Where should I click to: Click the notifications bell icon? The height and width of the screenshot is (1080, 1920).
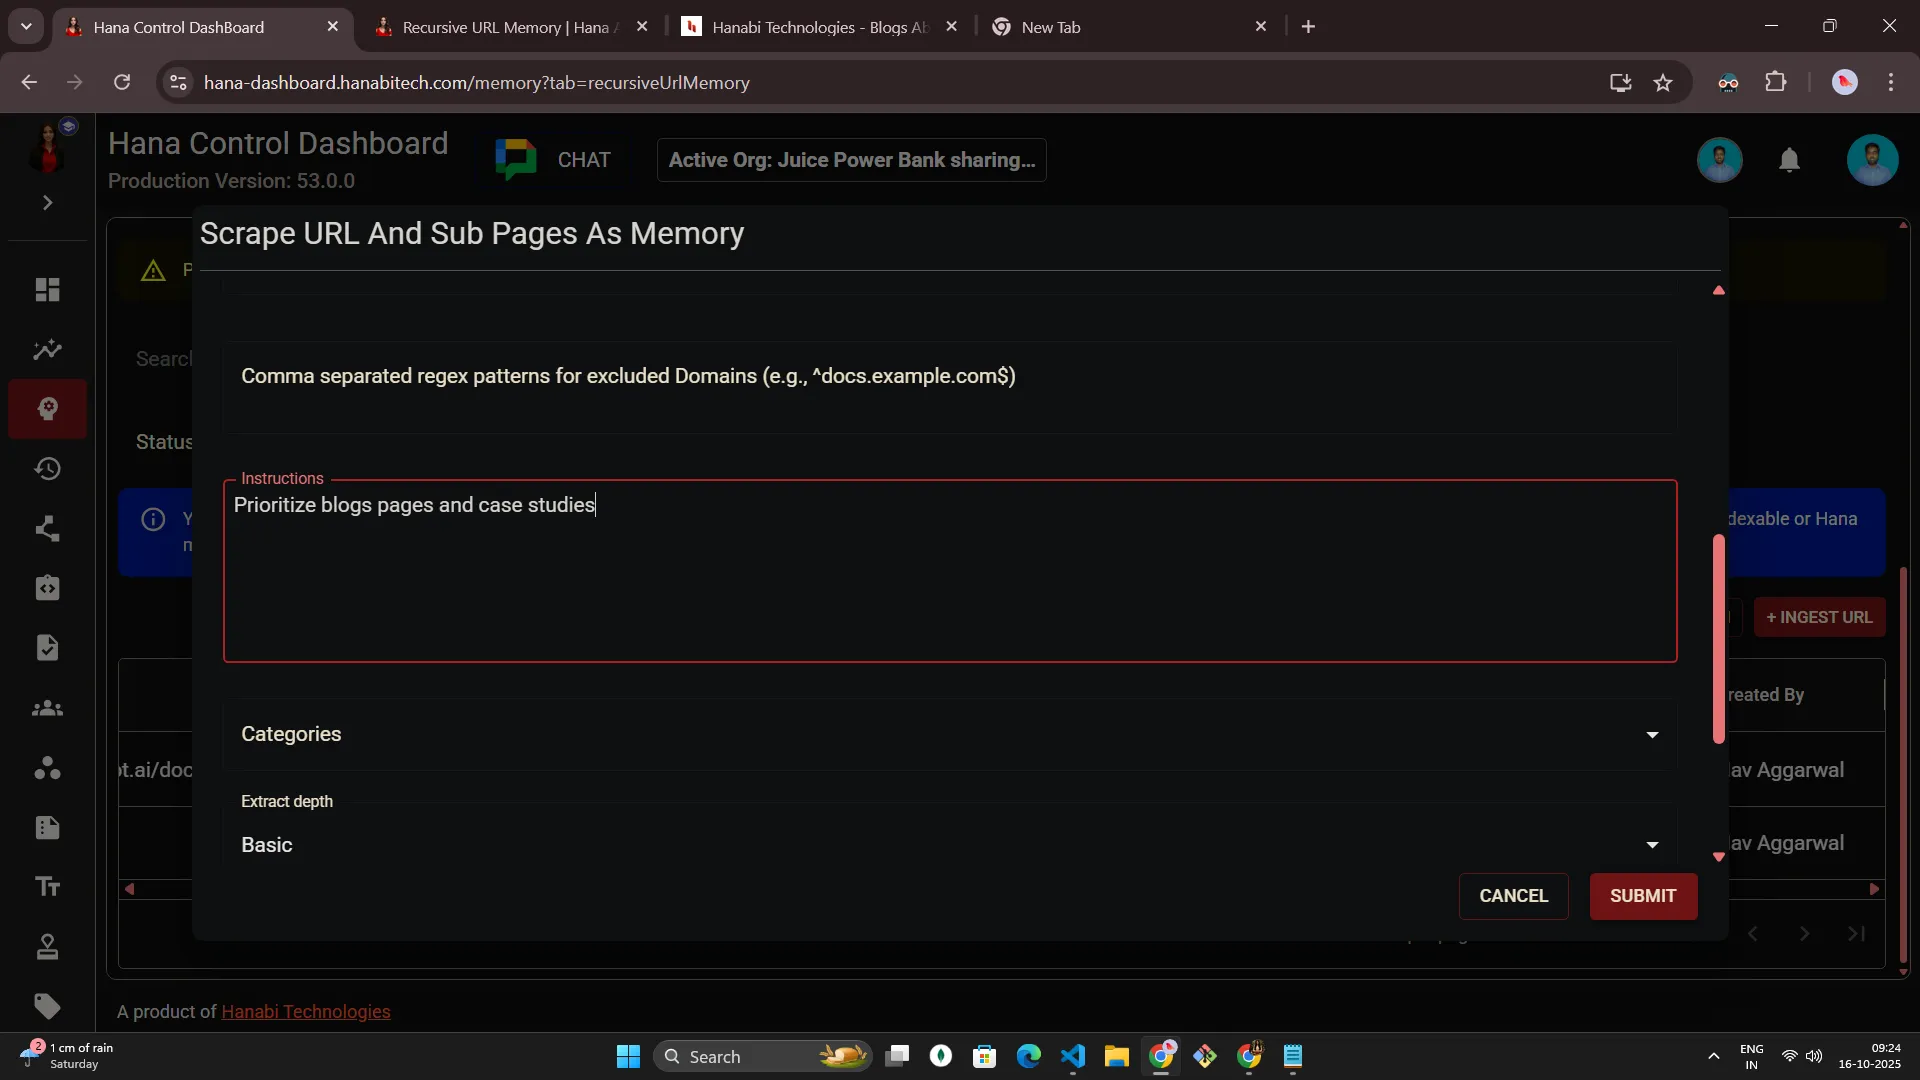point(1789,160)
